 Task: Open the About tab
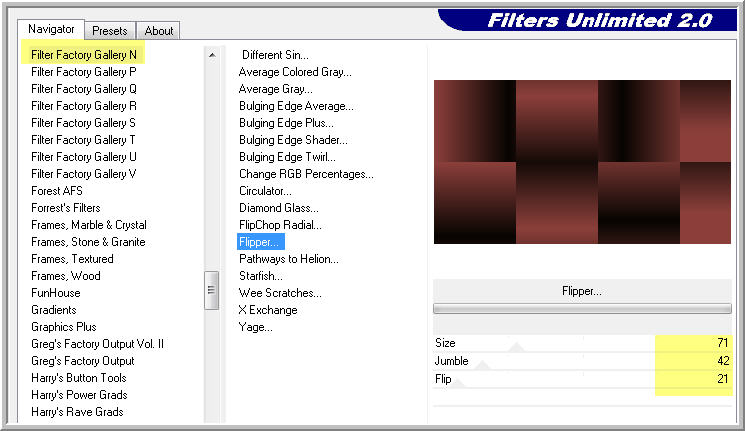(x=159, y=31)
